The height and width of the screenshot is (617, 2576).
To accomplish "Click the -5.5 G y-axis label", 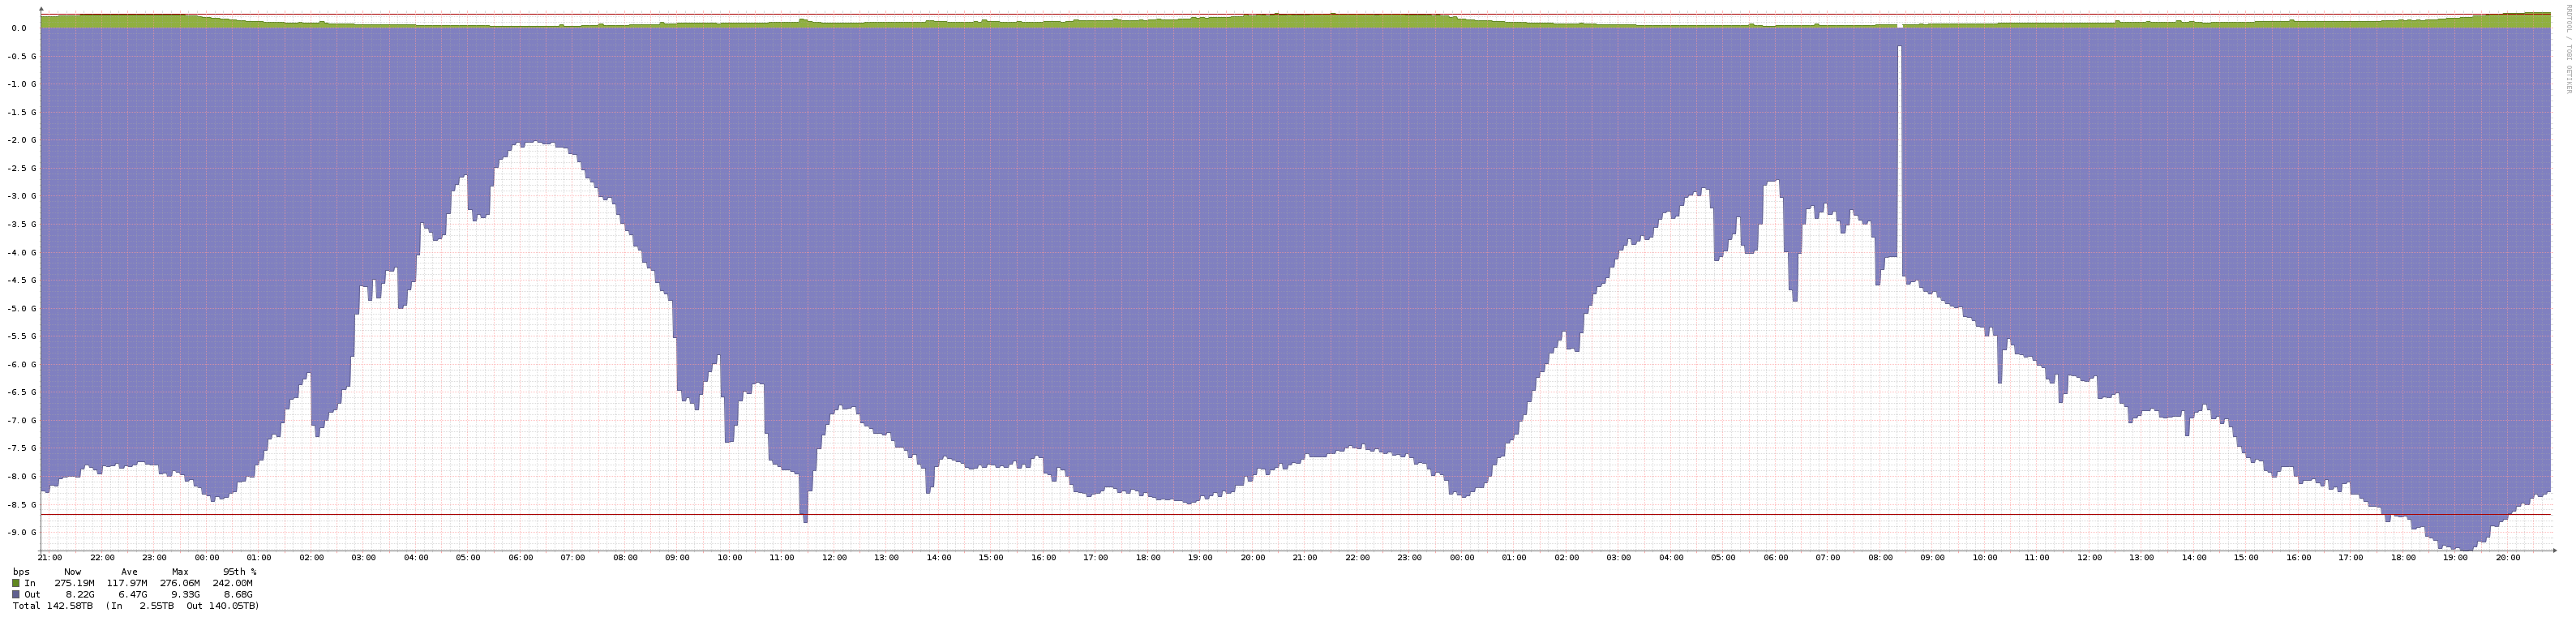I will 21,336.
